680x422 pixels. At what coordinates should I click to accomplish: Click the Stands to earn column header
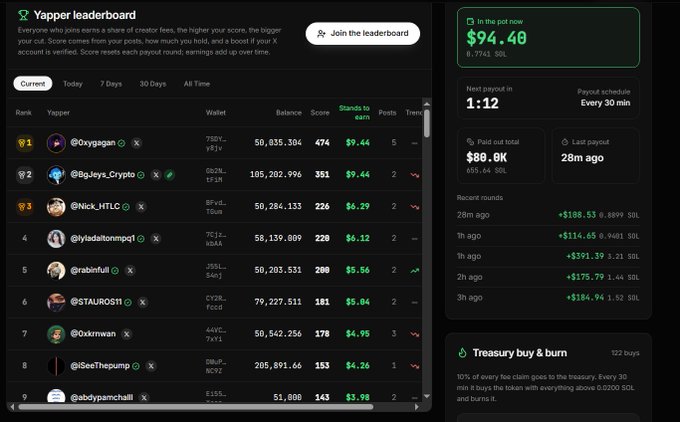point(354,112)
